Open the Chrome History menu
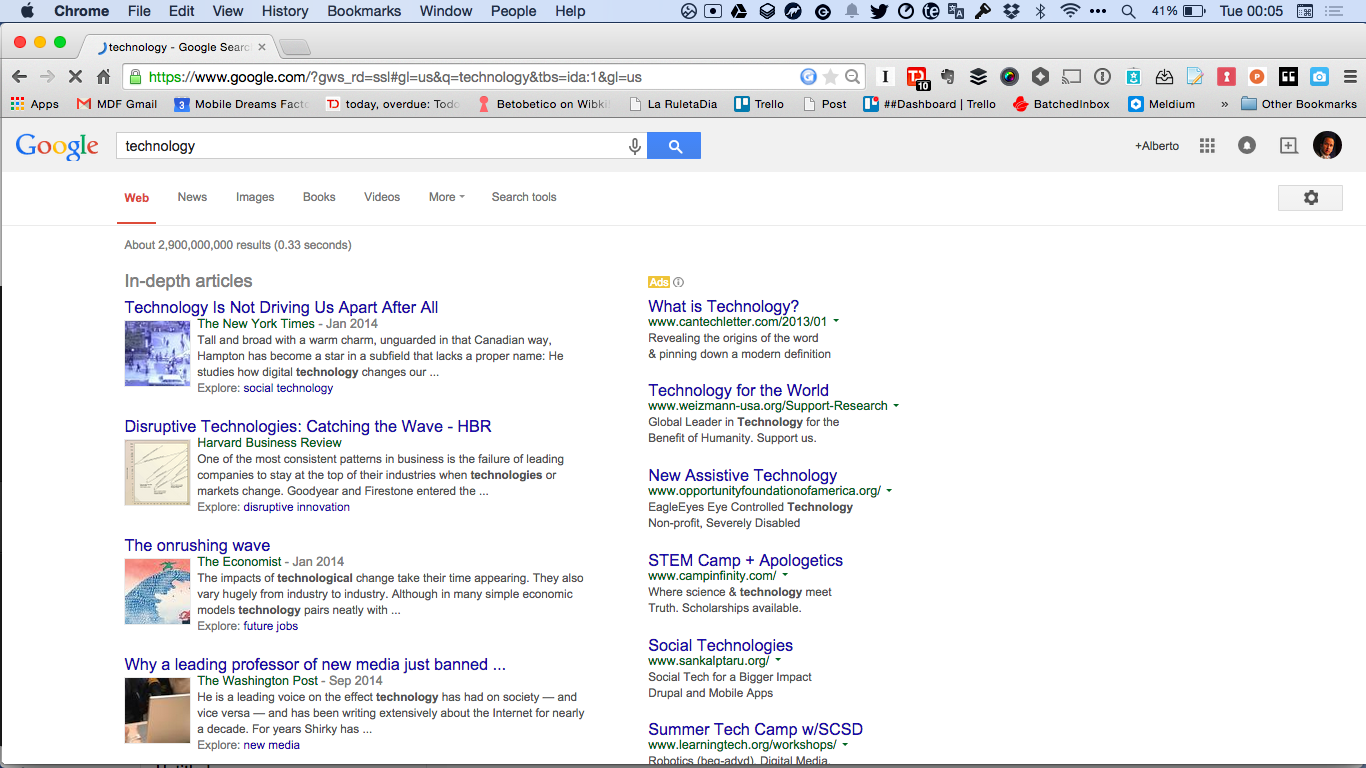This screenshot has height=768, width=1366. [285, 11]
